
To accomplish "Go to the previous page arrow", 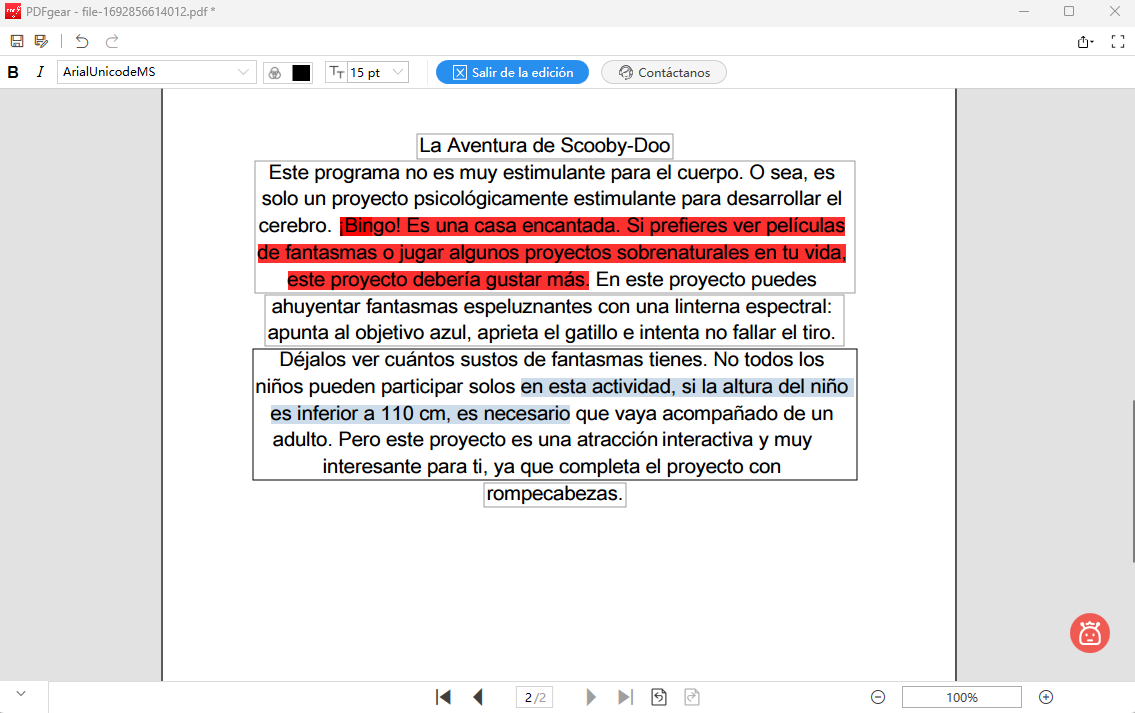I will [x=477, y=697].
